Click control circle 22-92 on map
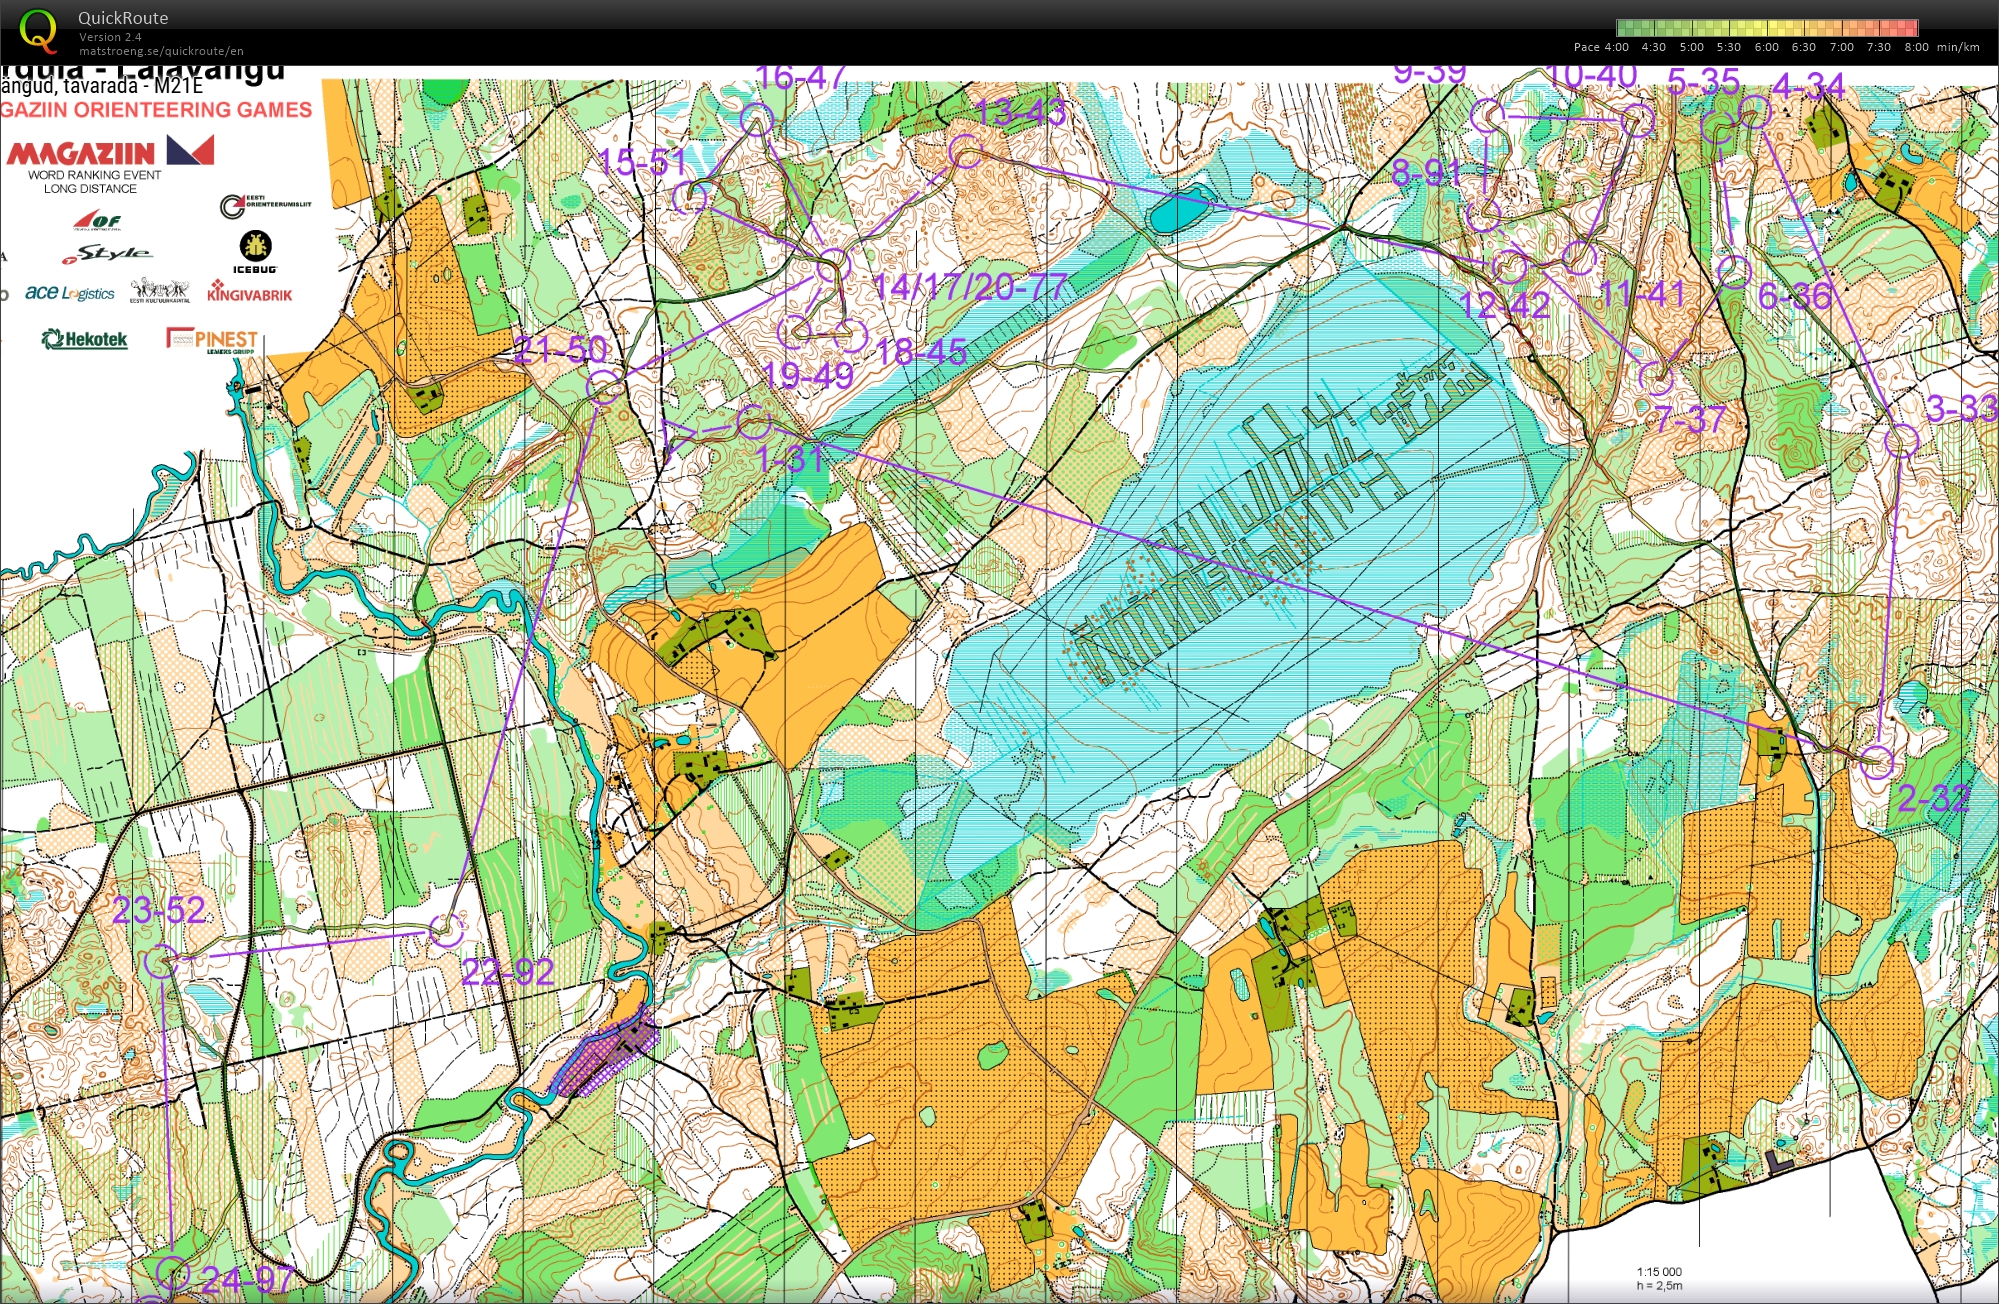1999x1304 pixels. (x=447, y=929)
